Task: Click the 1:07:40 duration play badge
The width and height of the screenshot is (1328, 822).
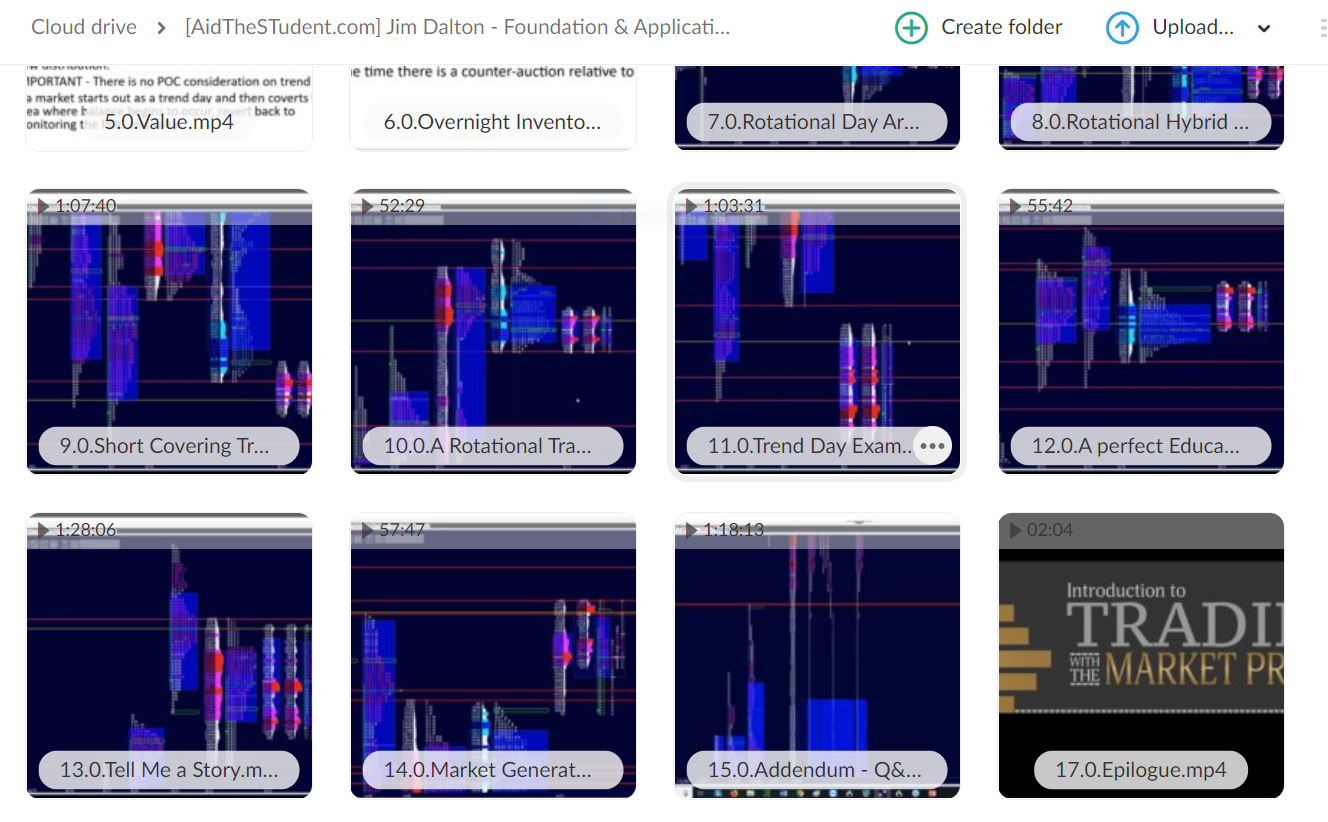Action: (x=76, y=205)
